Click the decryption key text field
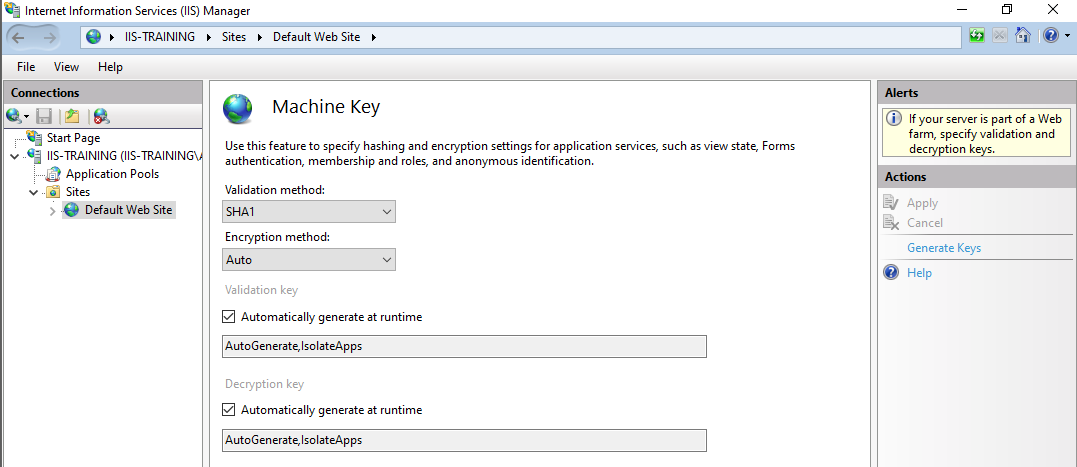 point(464,440)
